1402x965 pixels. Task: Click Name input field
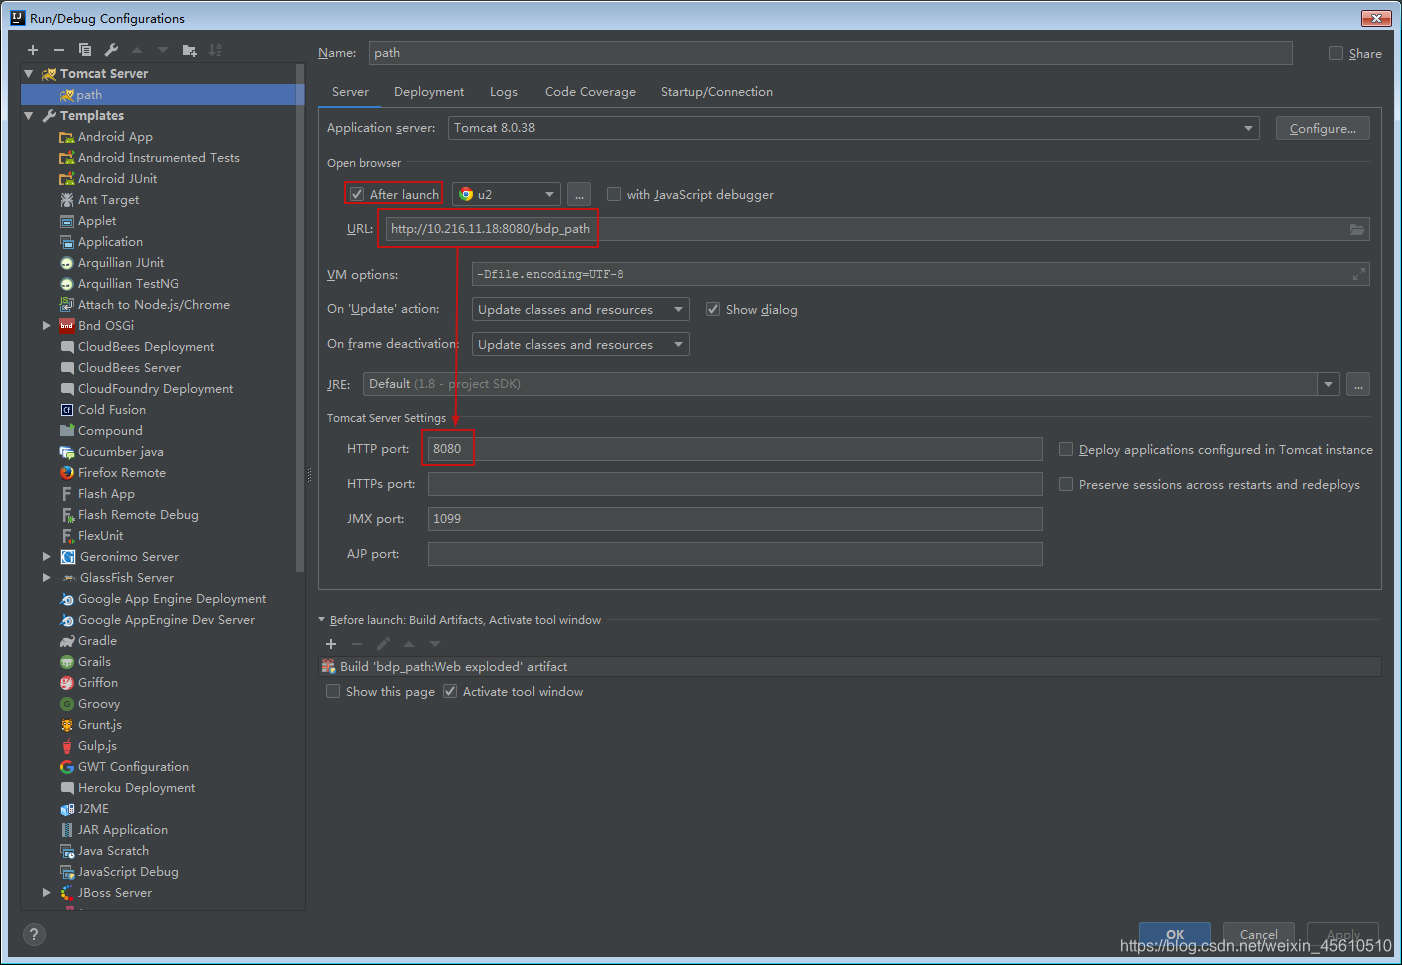(830, 53)
